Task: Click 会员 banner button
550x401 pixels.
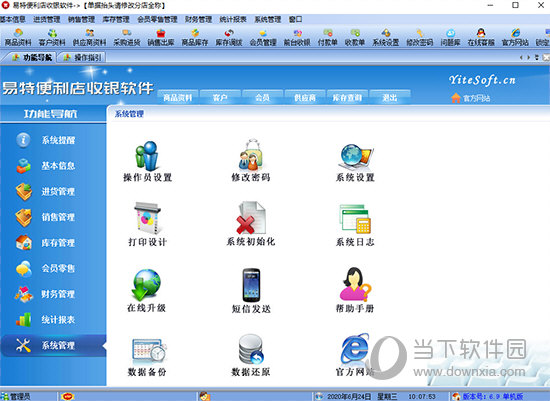Action: (262, 98)
